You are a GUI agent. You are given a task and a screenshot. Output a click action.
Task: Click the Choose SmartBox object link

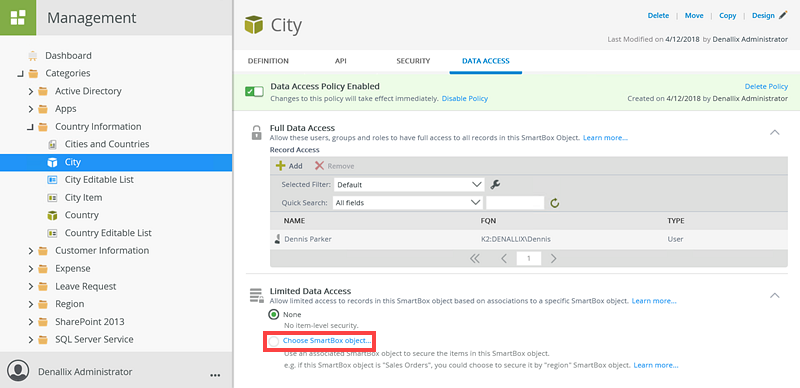click(327, 341)
